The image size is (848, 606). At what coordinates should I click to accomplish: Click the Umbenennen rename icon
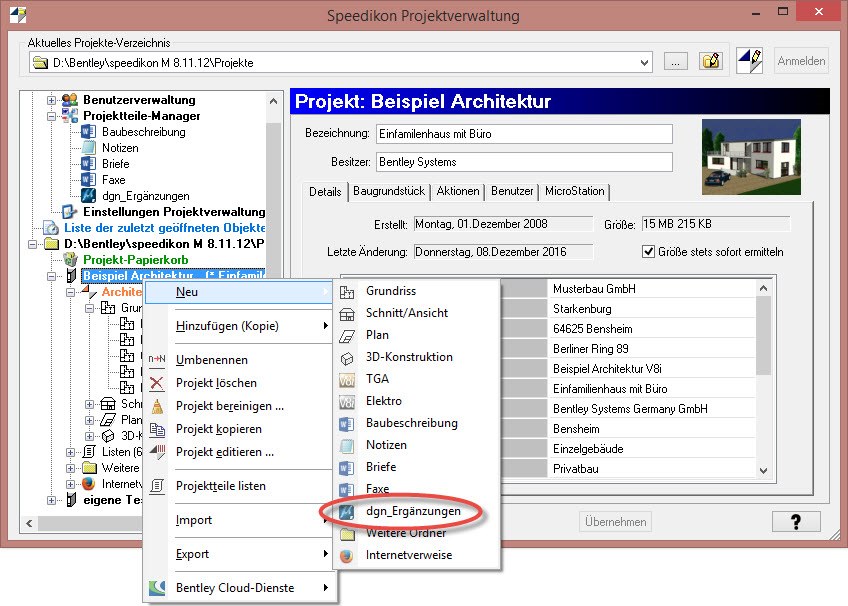coord(157,359)
